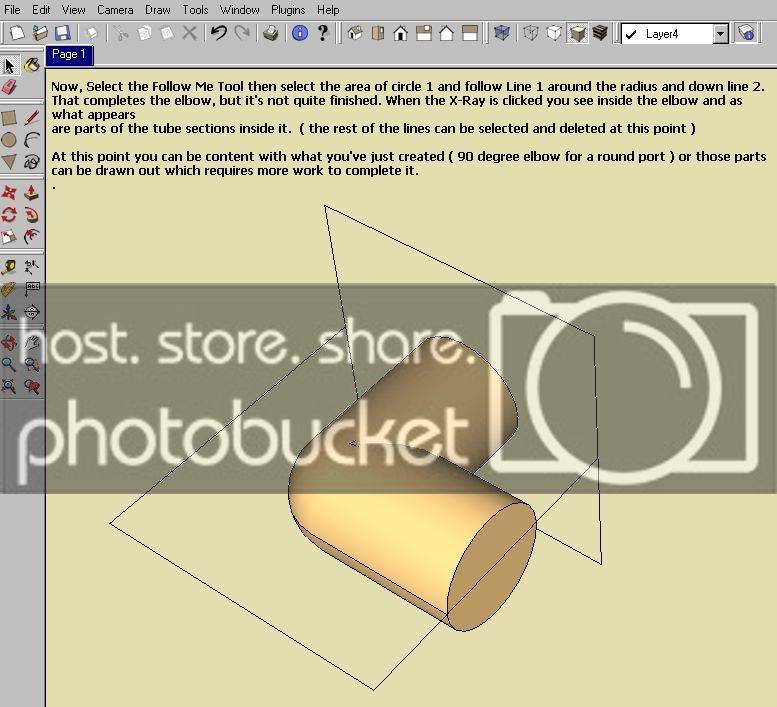Toggle X-Ray transparency mode
777x707 pixels.
501,33
